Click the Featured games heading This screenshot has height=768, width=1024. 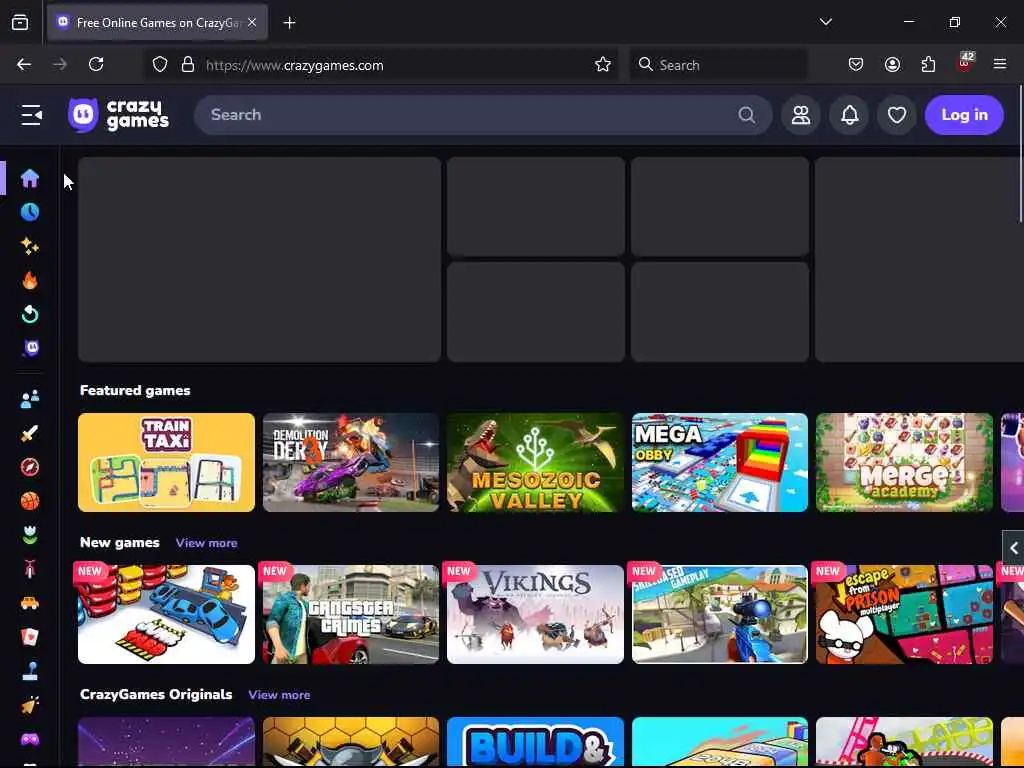[135, 391]
